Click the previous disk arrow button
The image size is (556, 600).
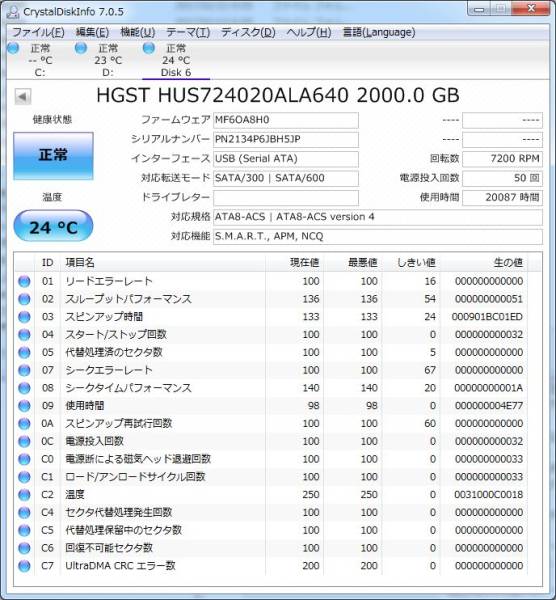tap(23, 97)
